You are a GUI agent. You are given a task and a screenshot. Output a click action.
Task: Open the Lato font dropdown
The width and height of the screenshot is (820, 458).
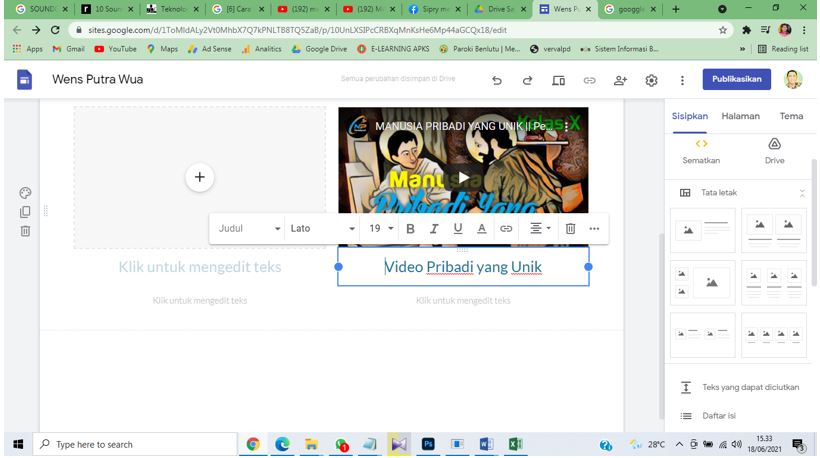point(322,229)
